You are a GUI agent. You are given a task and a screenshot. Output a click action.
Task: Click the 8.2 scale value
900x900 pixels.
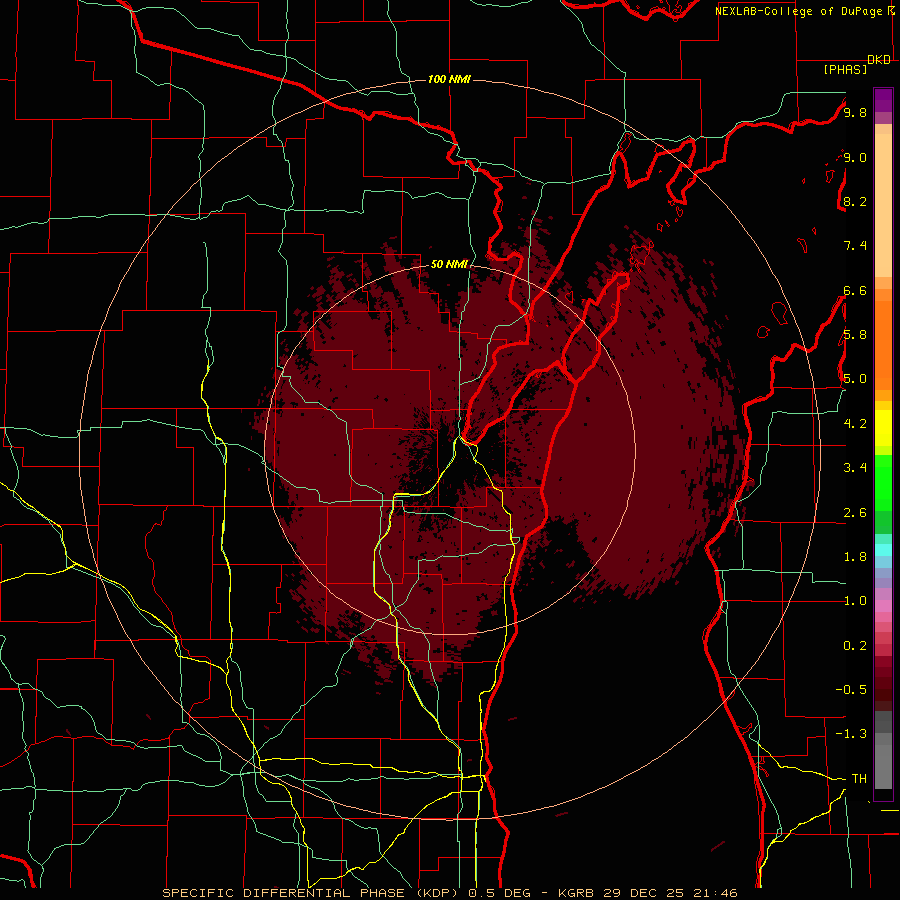pos(855,201)
